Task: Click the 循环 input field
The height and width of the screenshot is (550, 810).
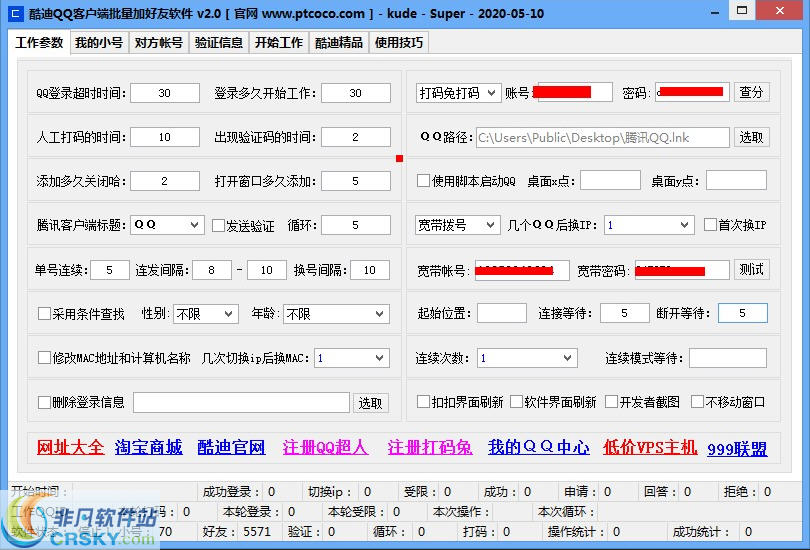Action: coord(355,225)
